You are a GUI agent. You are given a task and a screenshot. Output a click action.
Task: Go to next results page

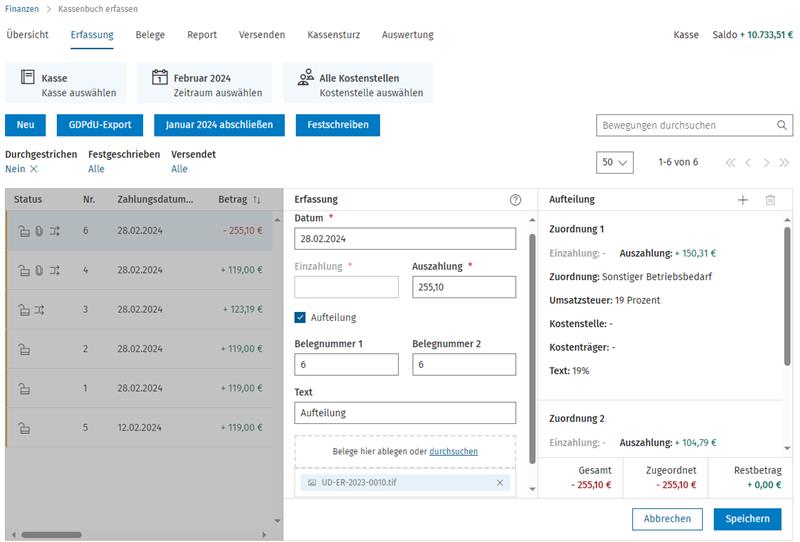coord(766,163)
